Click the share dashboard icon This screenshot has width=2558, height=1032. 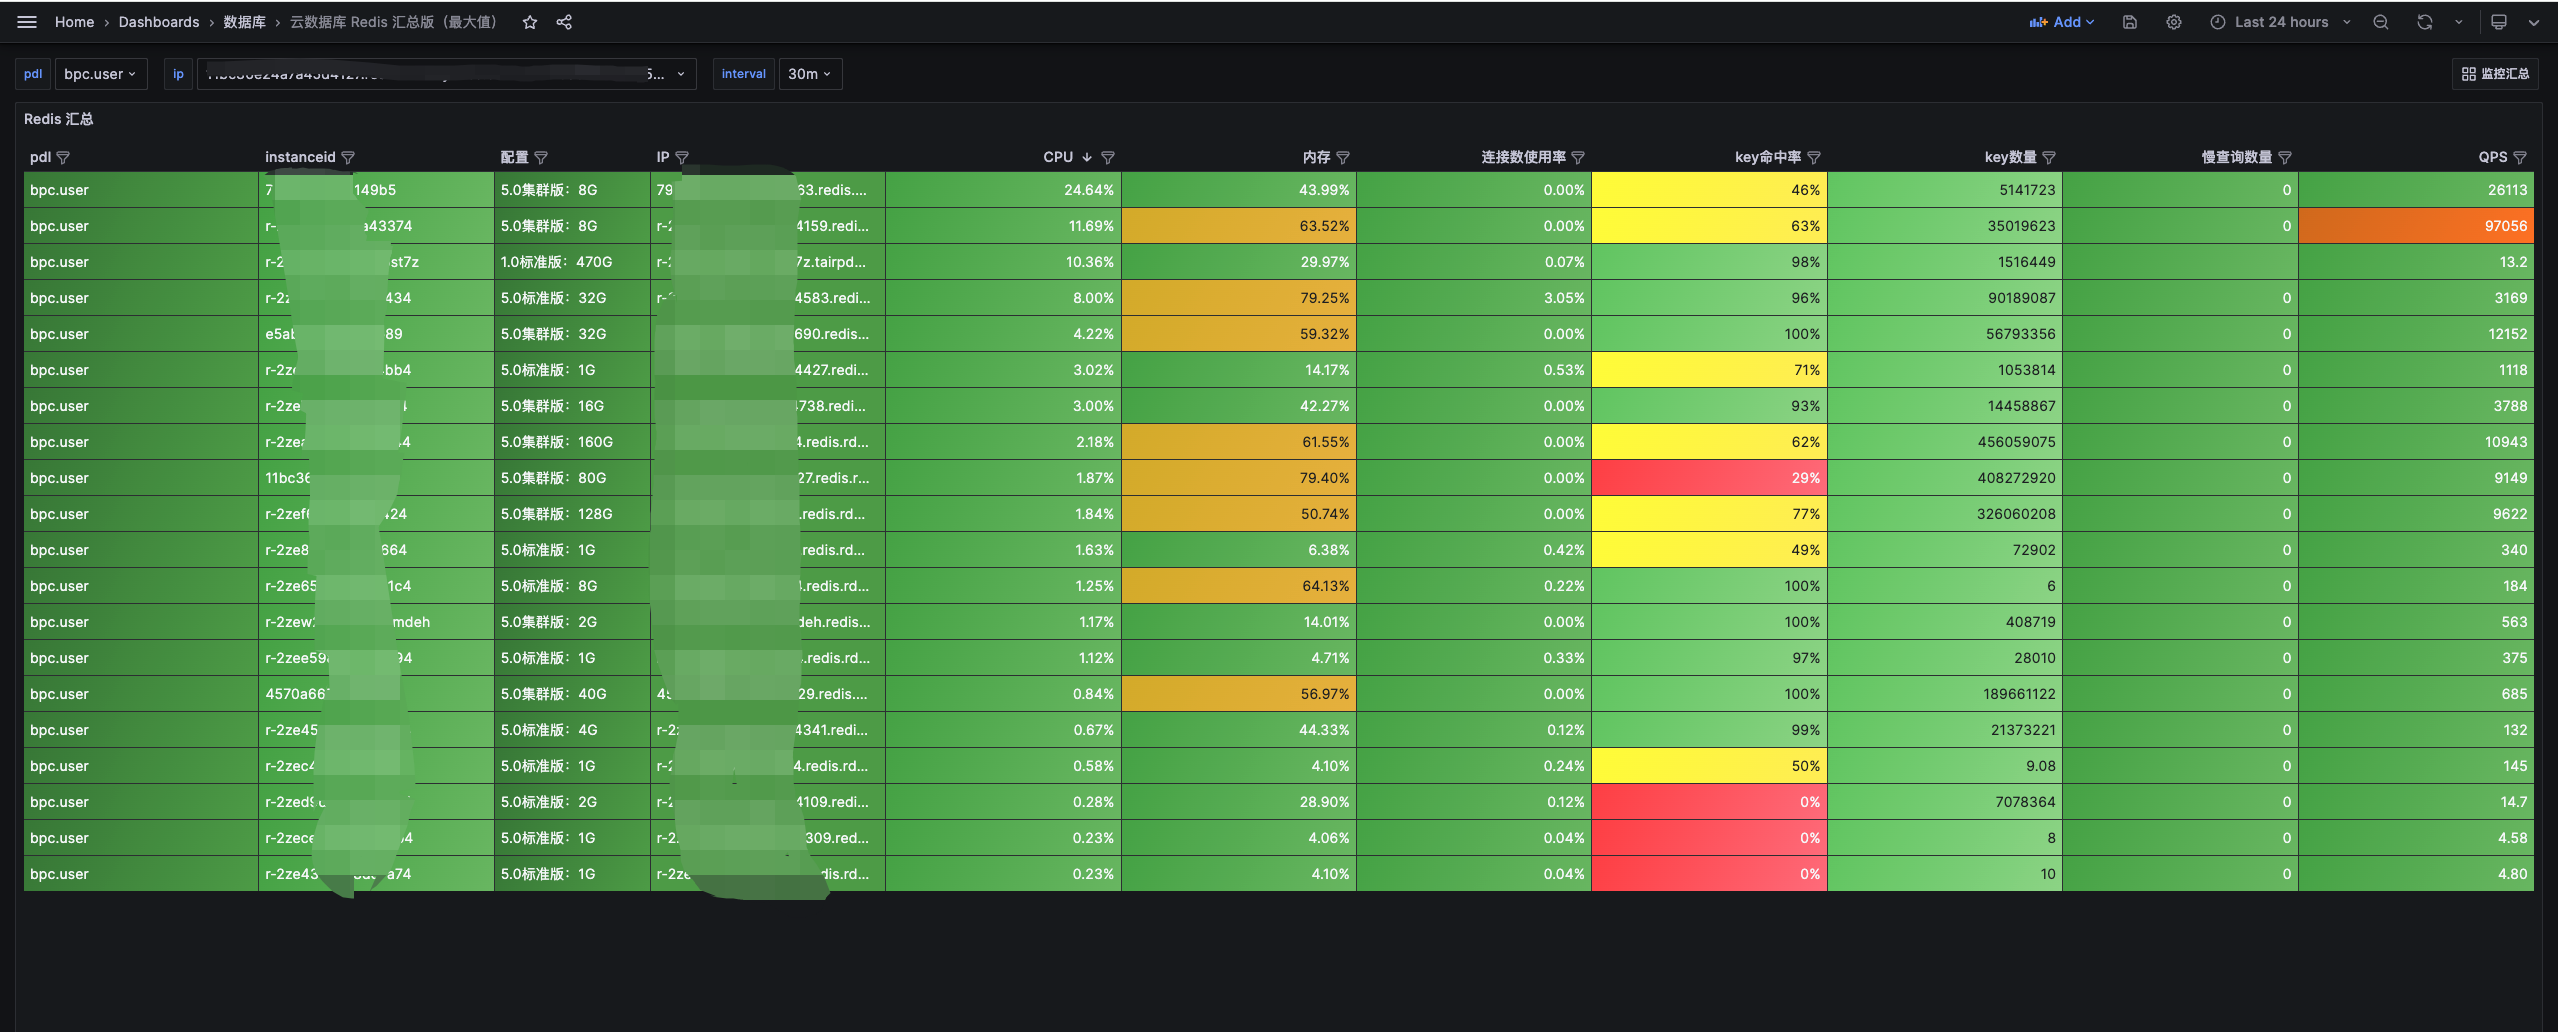[564, 22]
